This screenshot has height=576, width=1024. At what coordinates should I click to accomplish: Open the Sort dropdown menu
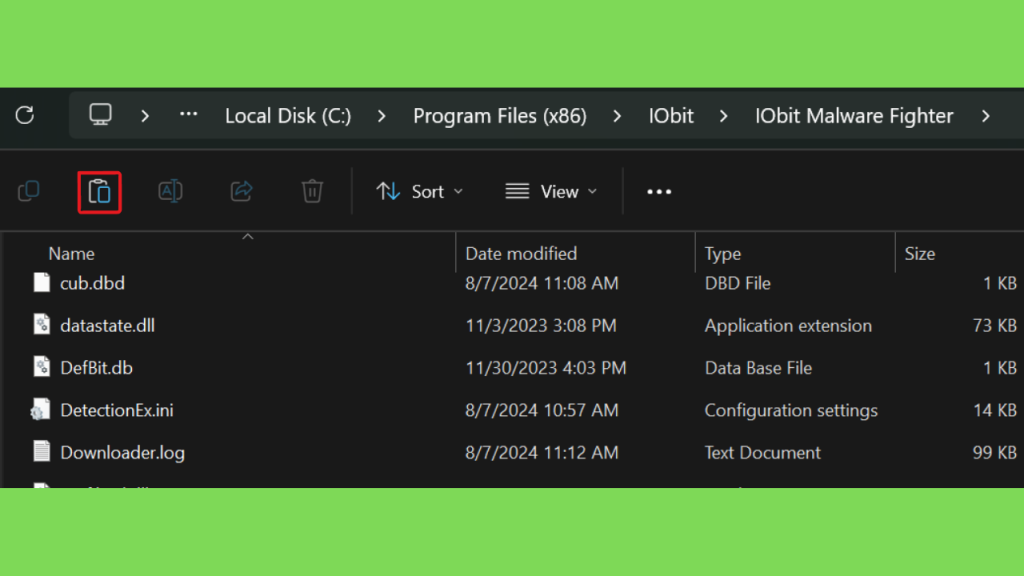(420, 191)
